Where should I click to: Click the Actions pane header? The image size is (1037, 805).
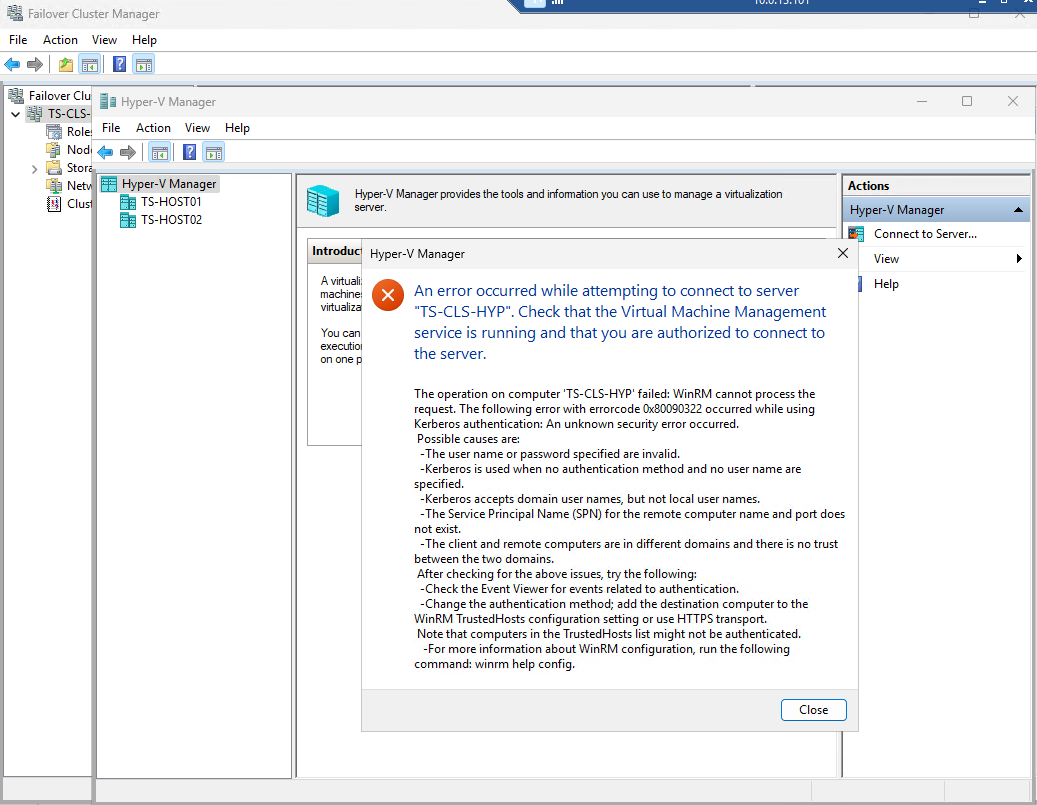click(936, 186)
